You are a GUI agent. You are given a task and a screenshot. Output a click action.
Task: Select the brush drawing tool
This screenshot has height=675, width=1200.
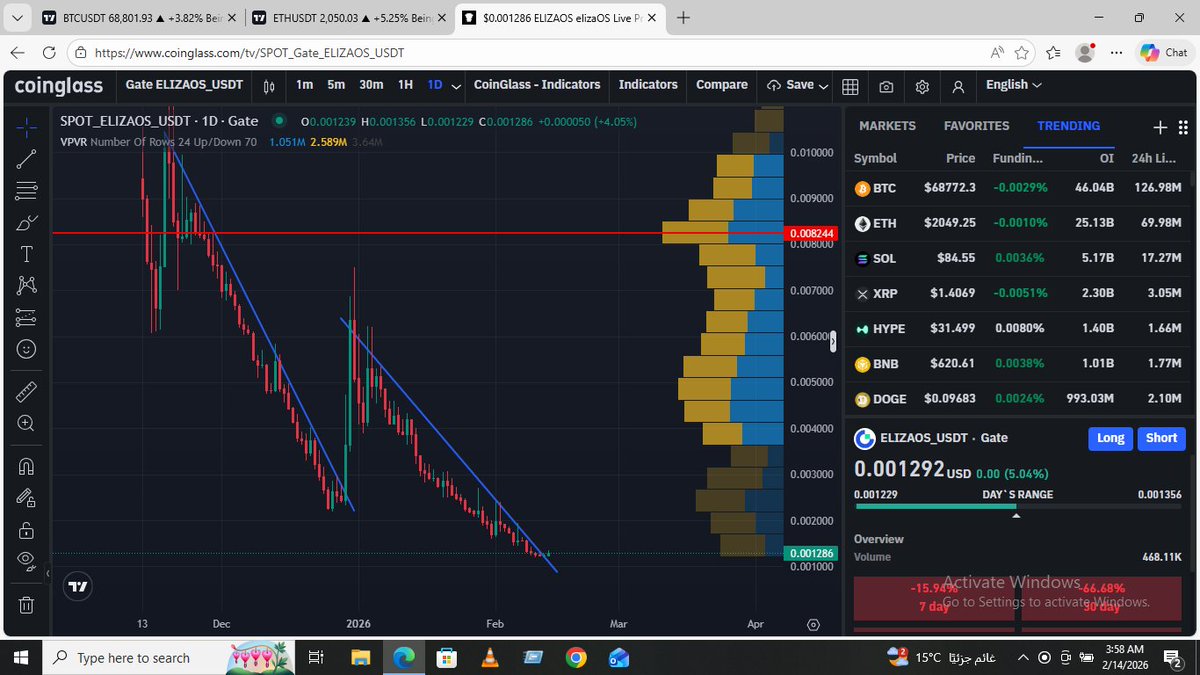27,222
